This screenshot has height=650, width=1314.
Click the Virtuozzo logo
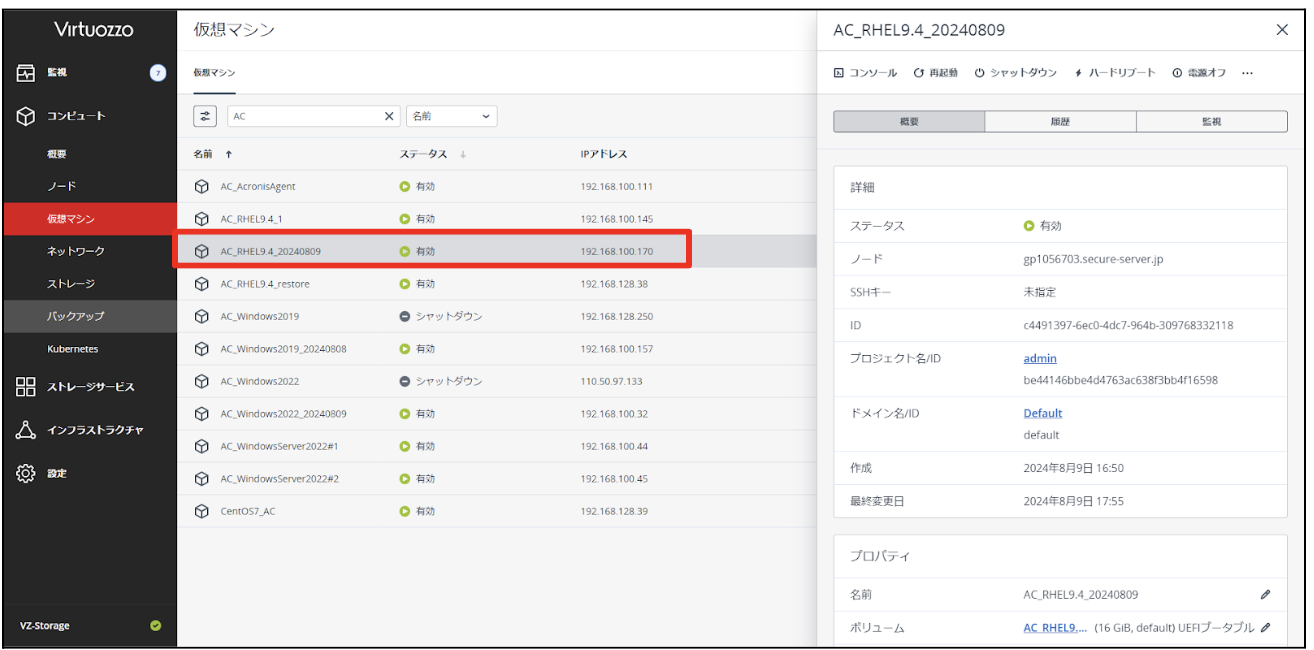(x=94, y=30)
